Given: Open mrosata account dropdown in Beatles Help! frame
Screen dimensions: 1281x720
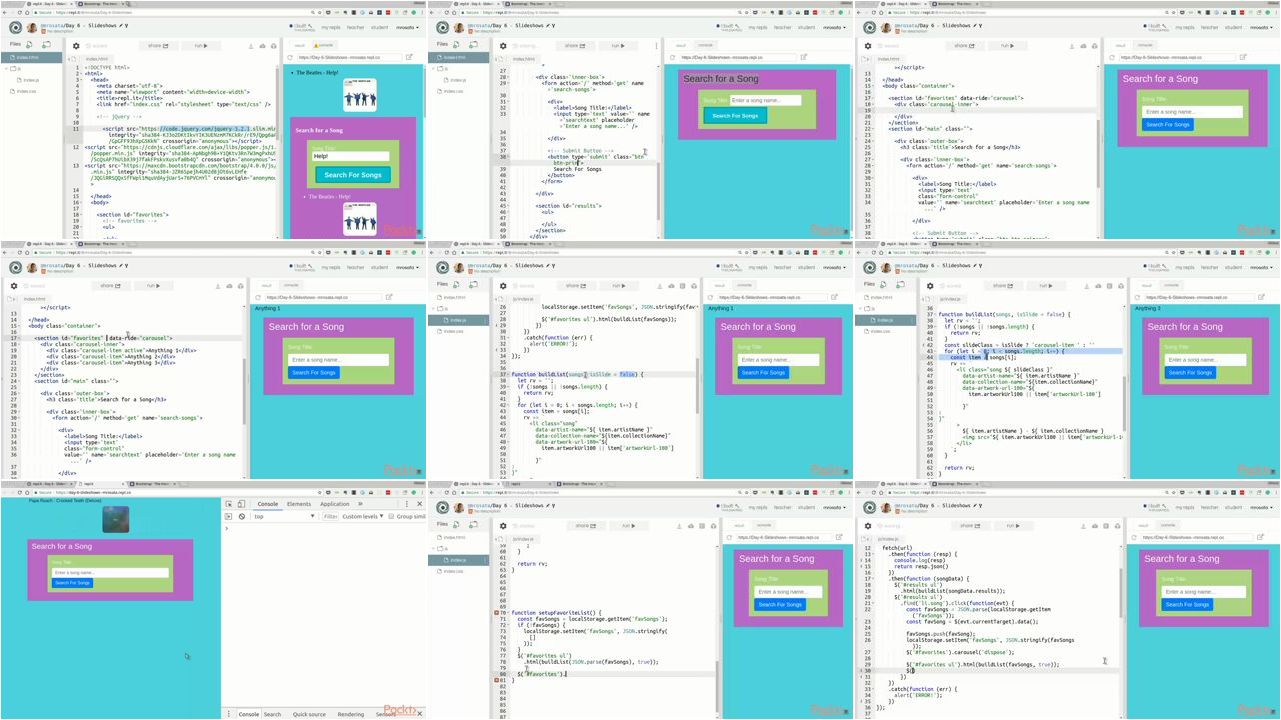Looking at the screenshot, I should (407, 28).
